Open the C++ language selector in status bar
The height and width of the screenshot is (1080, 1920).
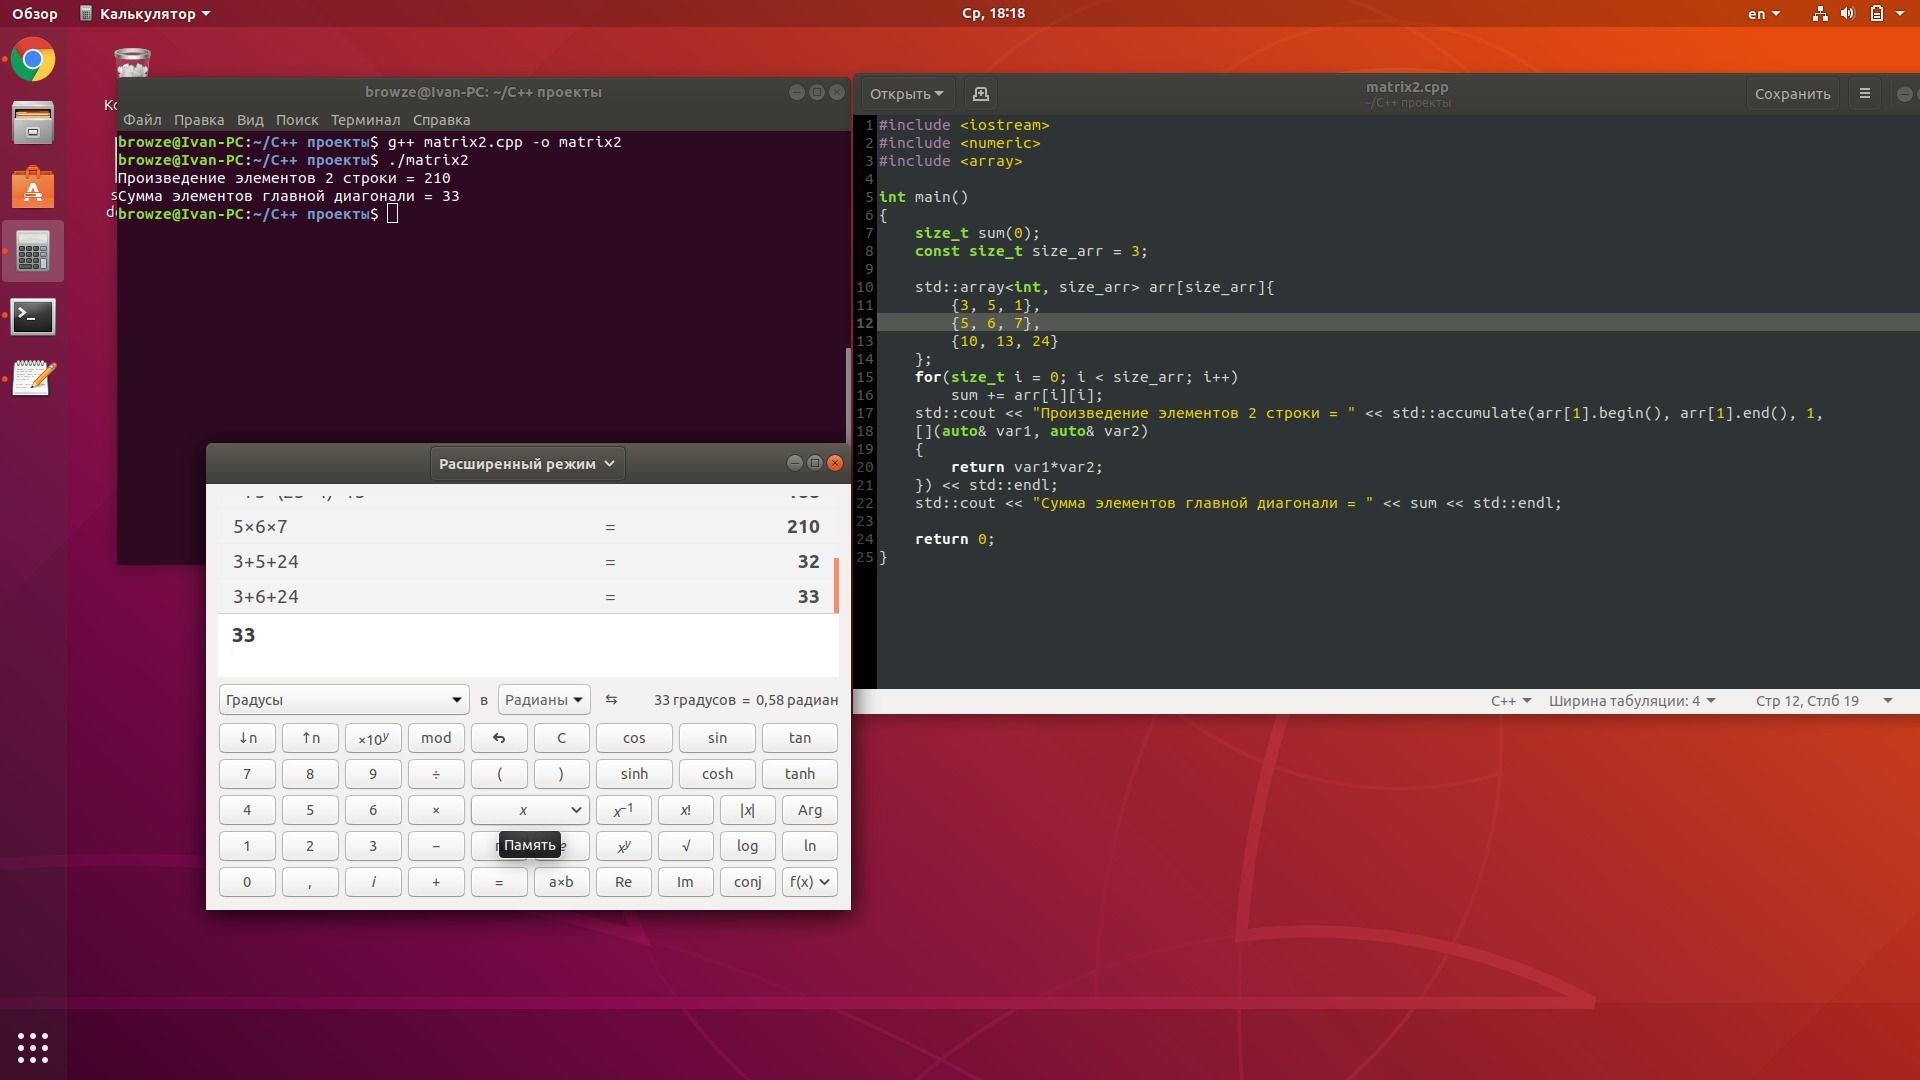[x=1510, y=701]
